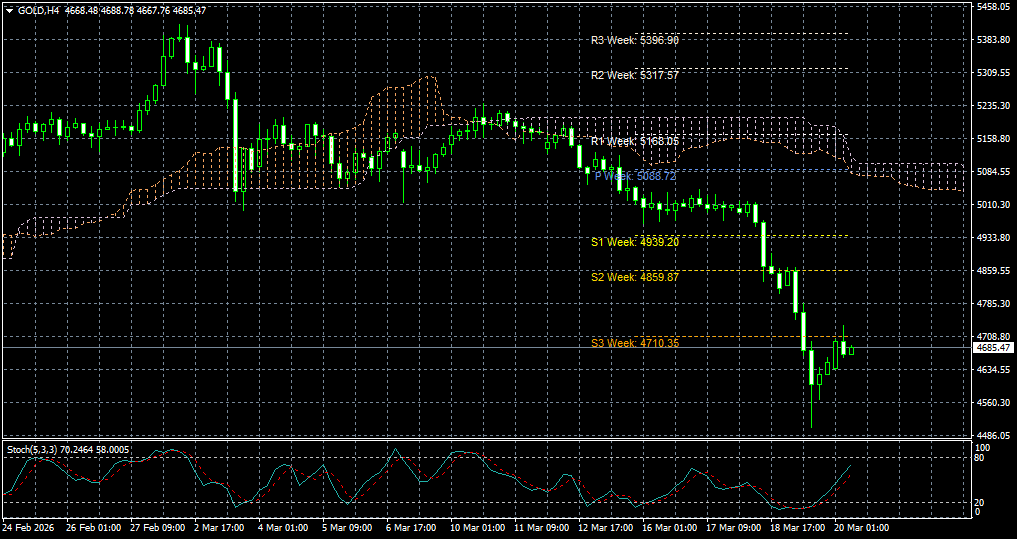Click price scale value 4560.30
Screen dimensions: 1017x539
pos(993,403)
